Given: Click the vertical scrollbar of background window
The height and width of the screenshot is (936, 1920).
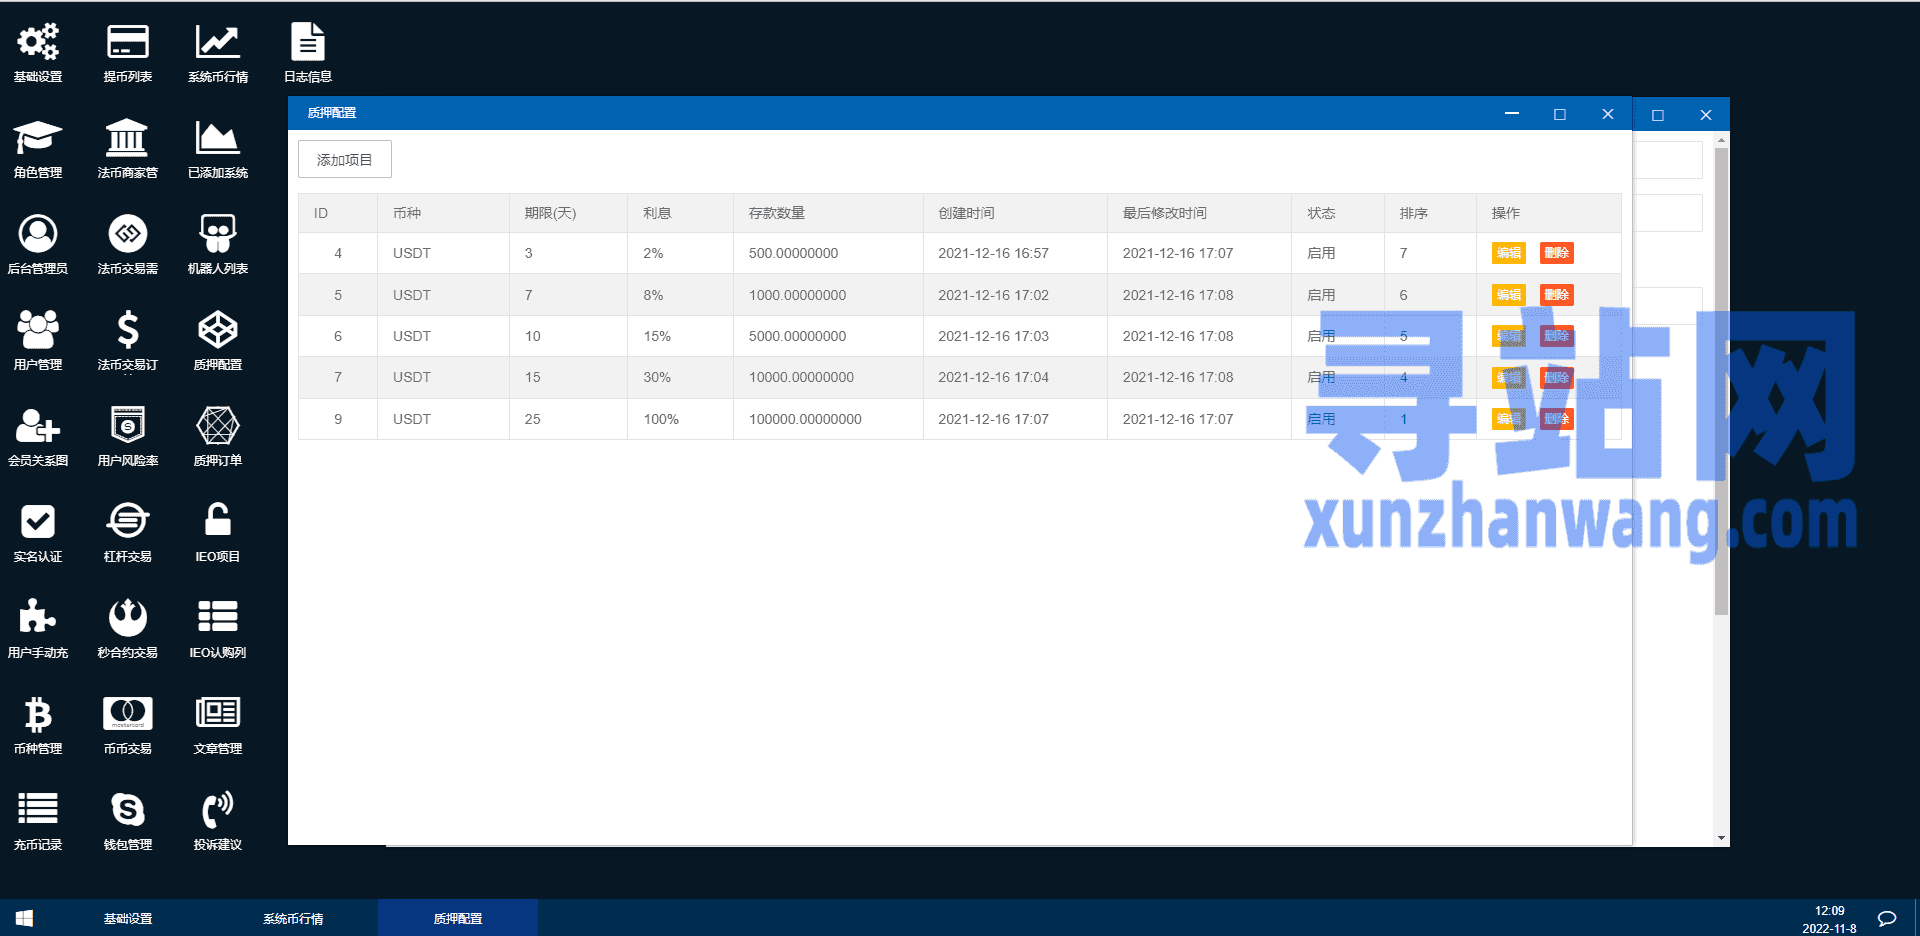Looking at the screenshot, I should [x=1721, y=380].
